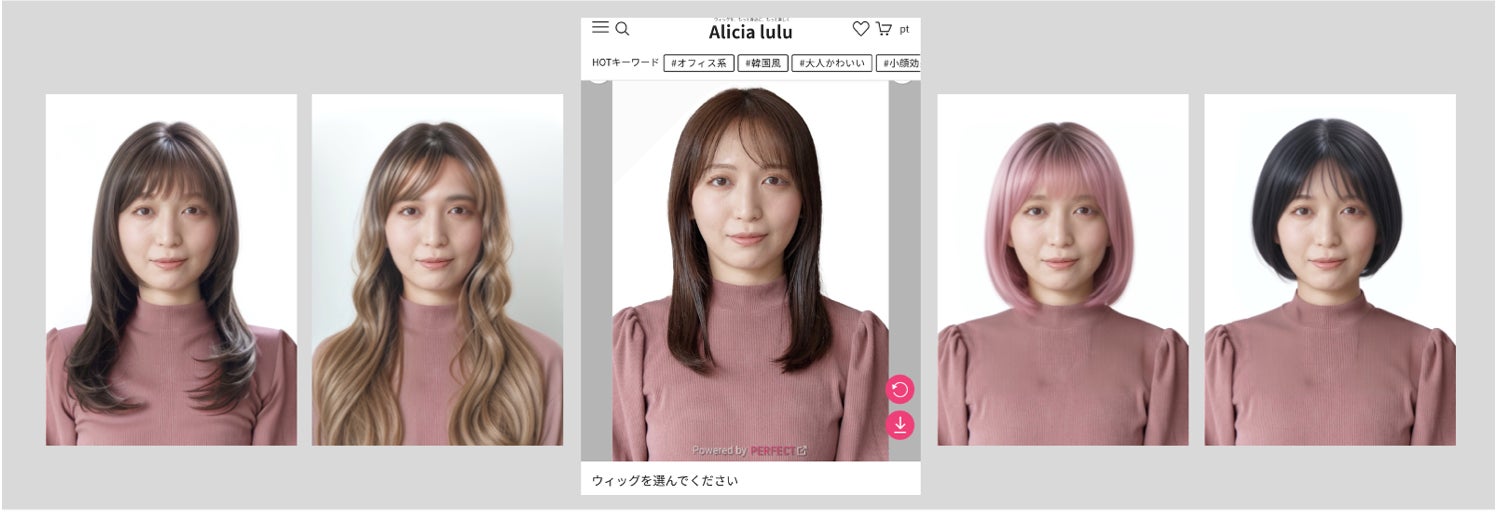Click the pt points indicator

[904, 30]
